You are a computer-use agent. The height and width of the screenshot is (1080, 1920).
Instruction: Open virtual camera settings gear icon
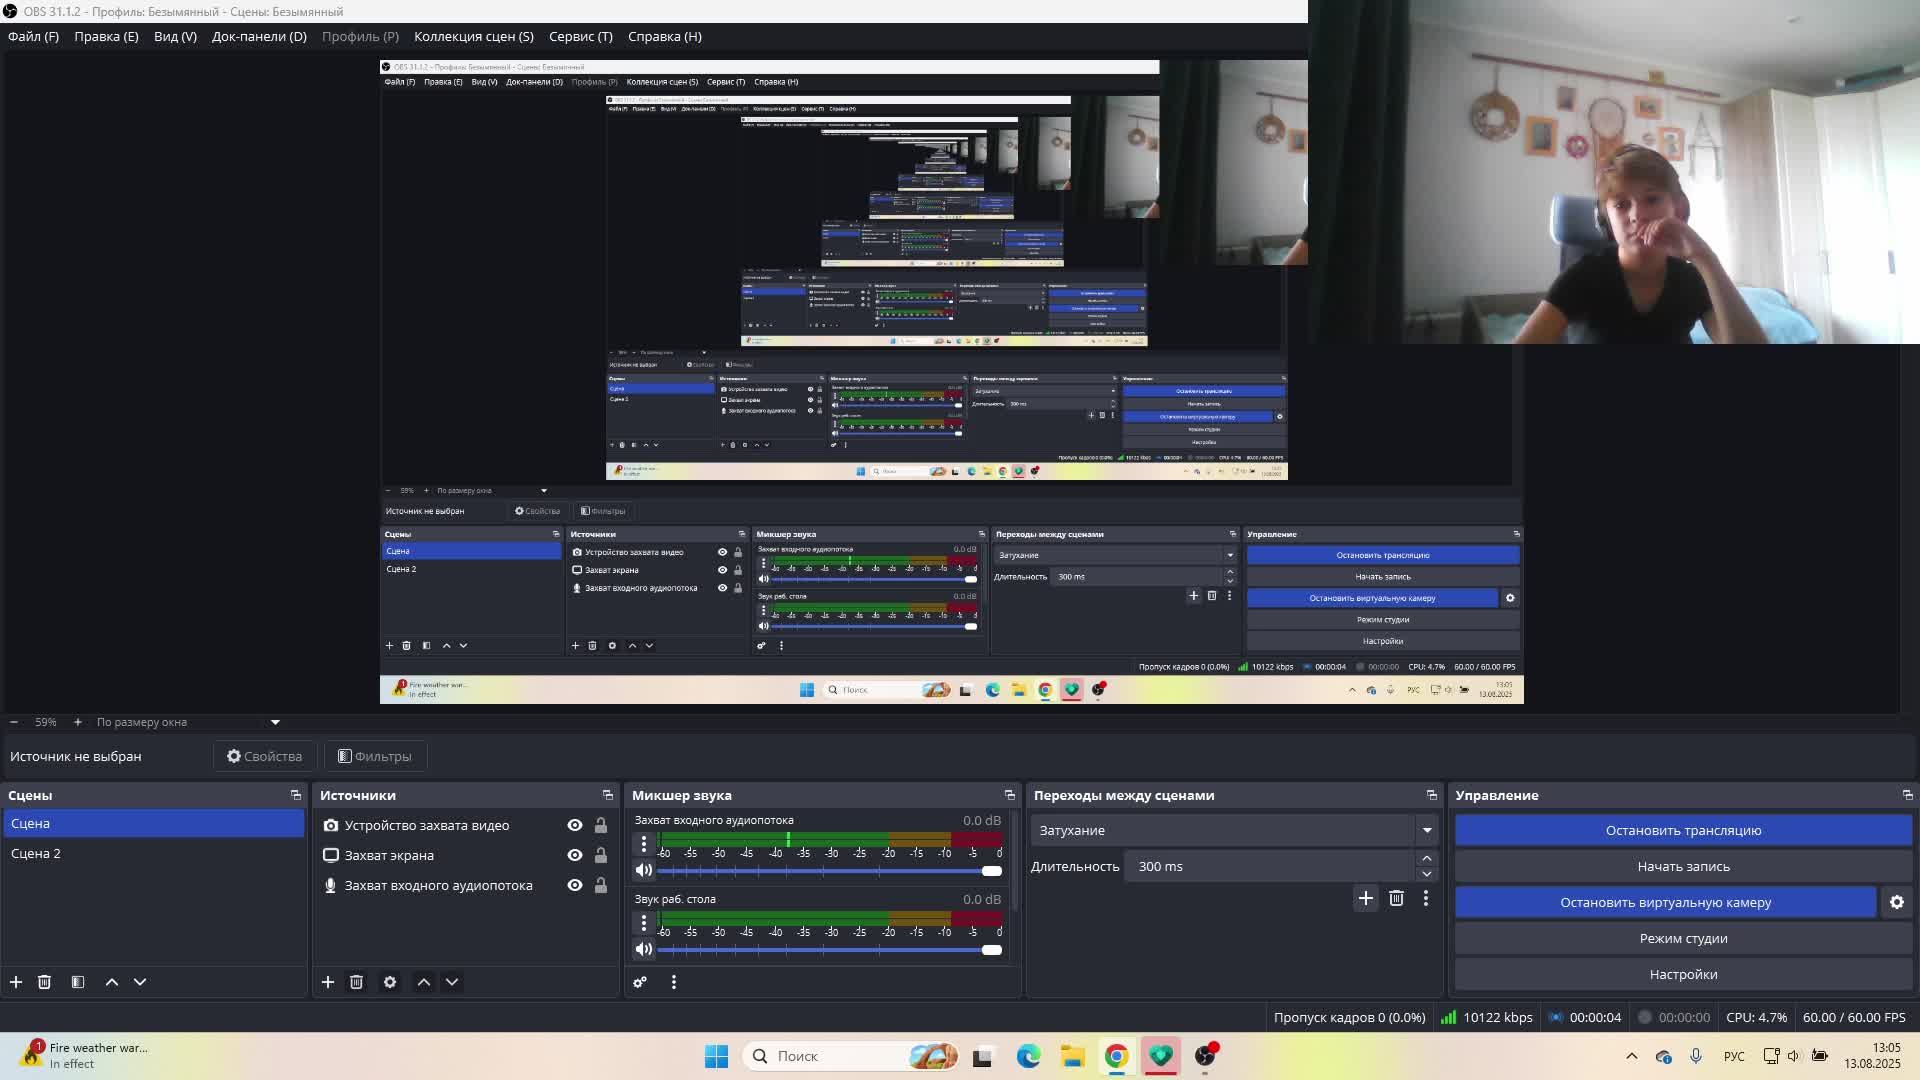[1896, 902]
